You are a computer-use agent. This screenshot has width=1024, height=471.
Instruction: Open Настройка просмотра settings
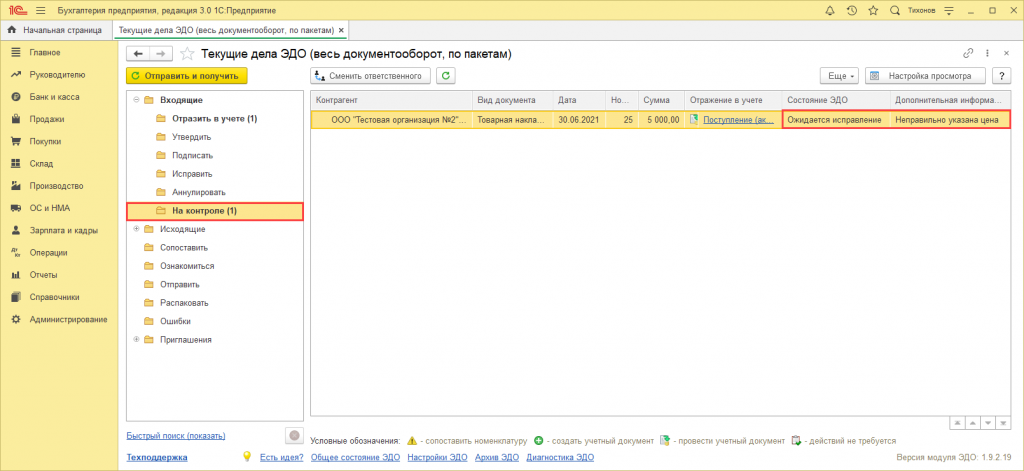coord(927,76)
